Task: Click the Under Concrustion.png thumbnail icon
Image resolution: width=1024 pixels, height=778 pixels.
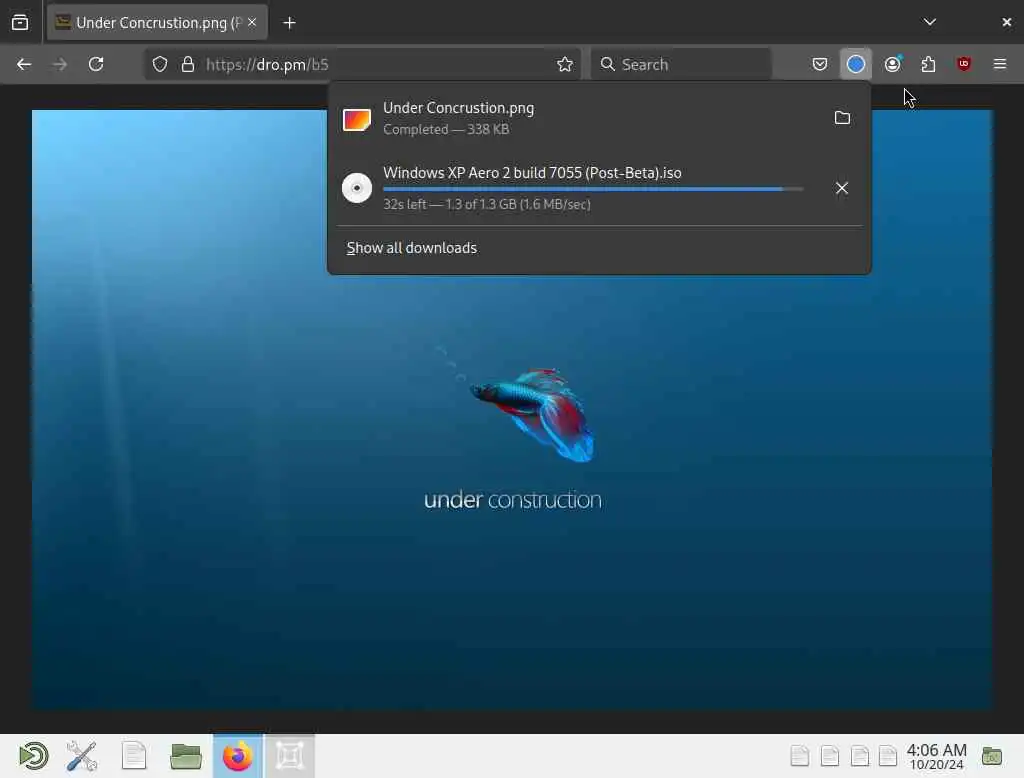Action: (x=357, y=120)
